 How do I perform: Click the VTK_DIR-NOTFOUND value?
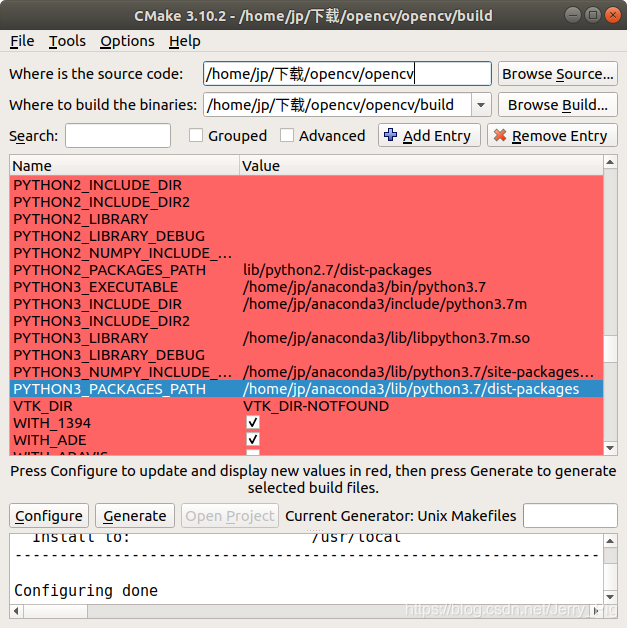click(x=316, y=407)
